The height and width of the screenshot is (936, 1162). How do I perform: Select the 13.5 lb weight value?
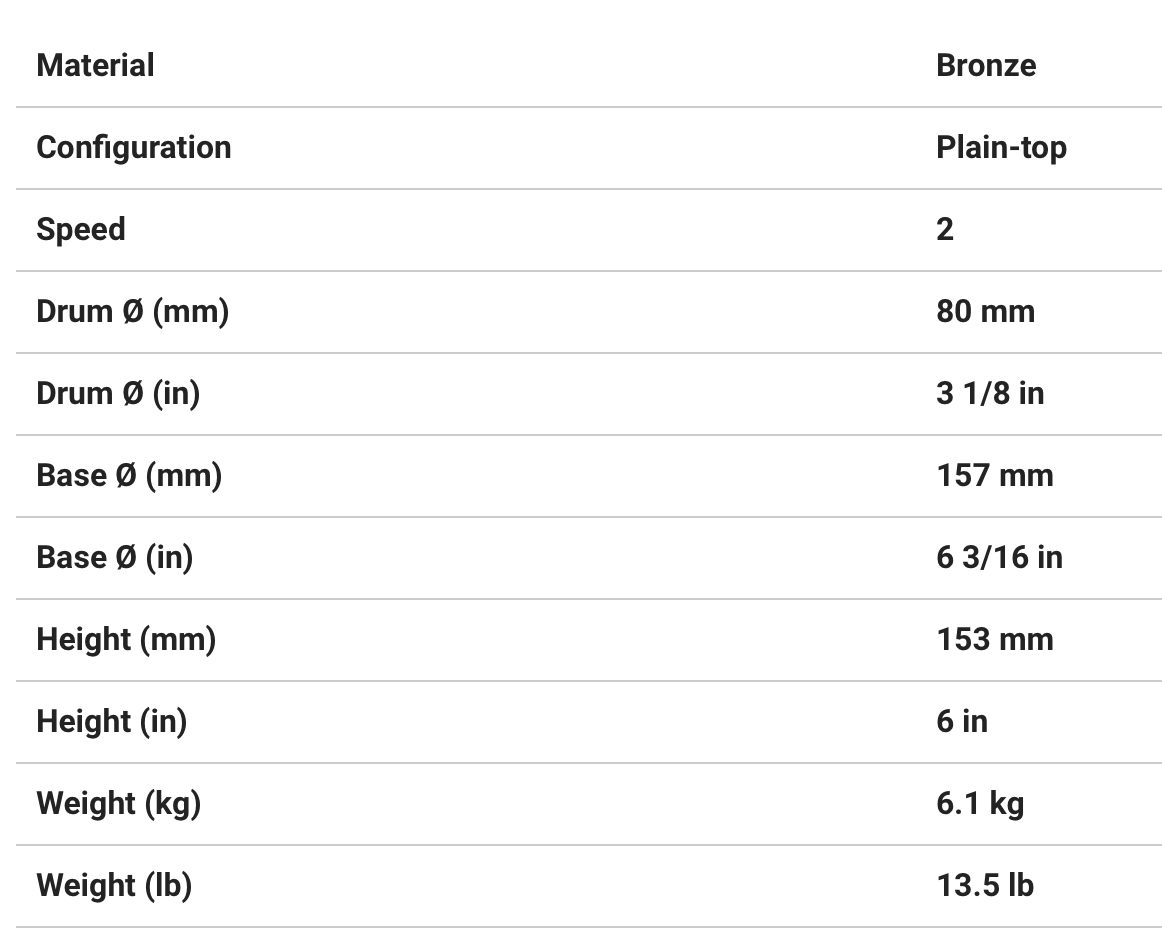tap(984, 886)
